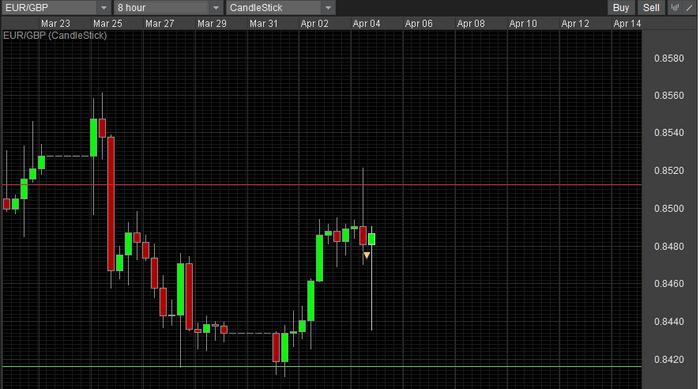Click the Apr 10 date label

pos(523,24)
